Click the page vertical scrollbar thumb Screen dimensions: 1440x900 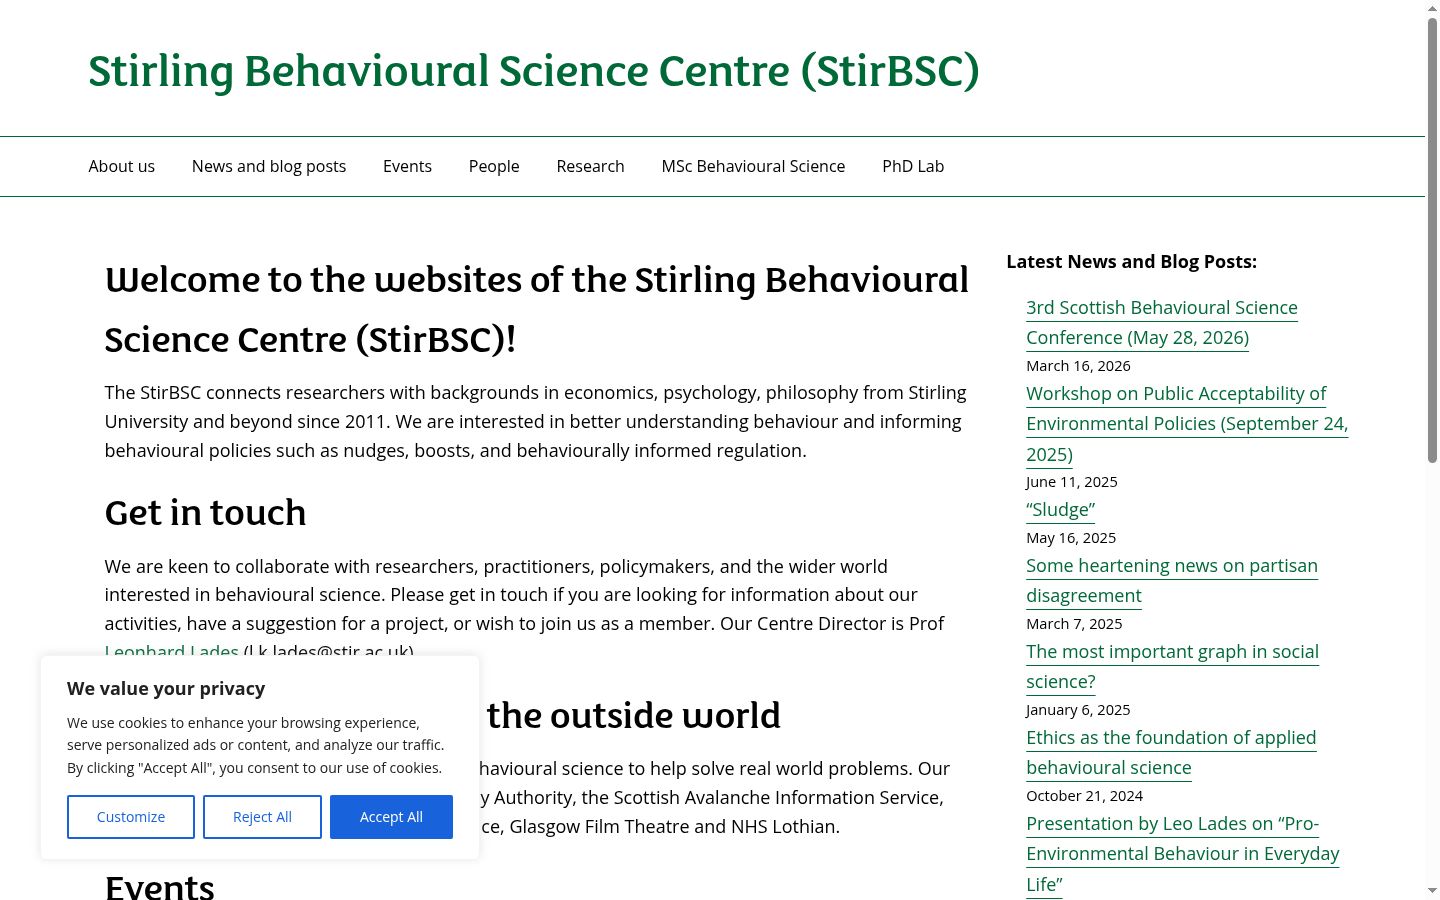point(1432,240)
